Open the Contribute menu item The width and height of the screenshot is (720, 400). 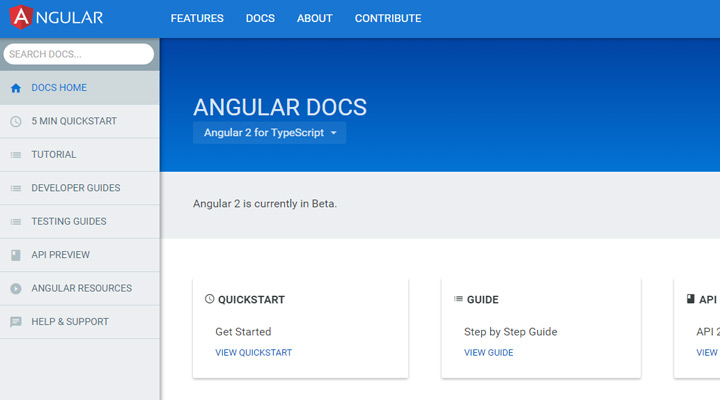(388, 18)
